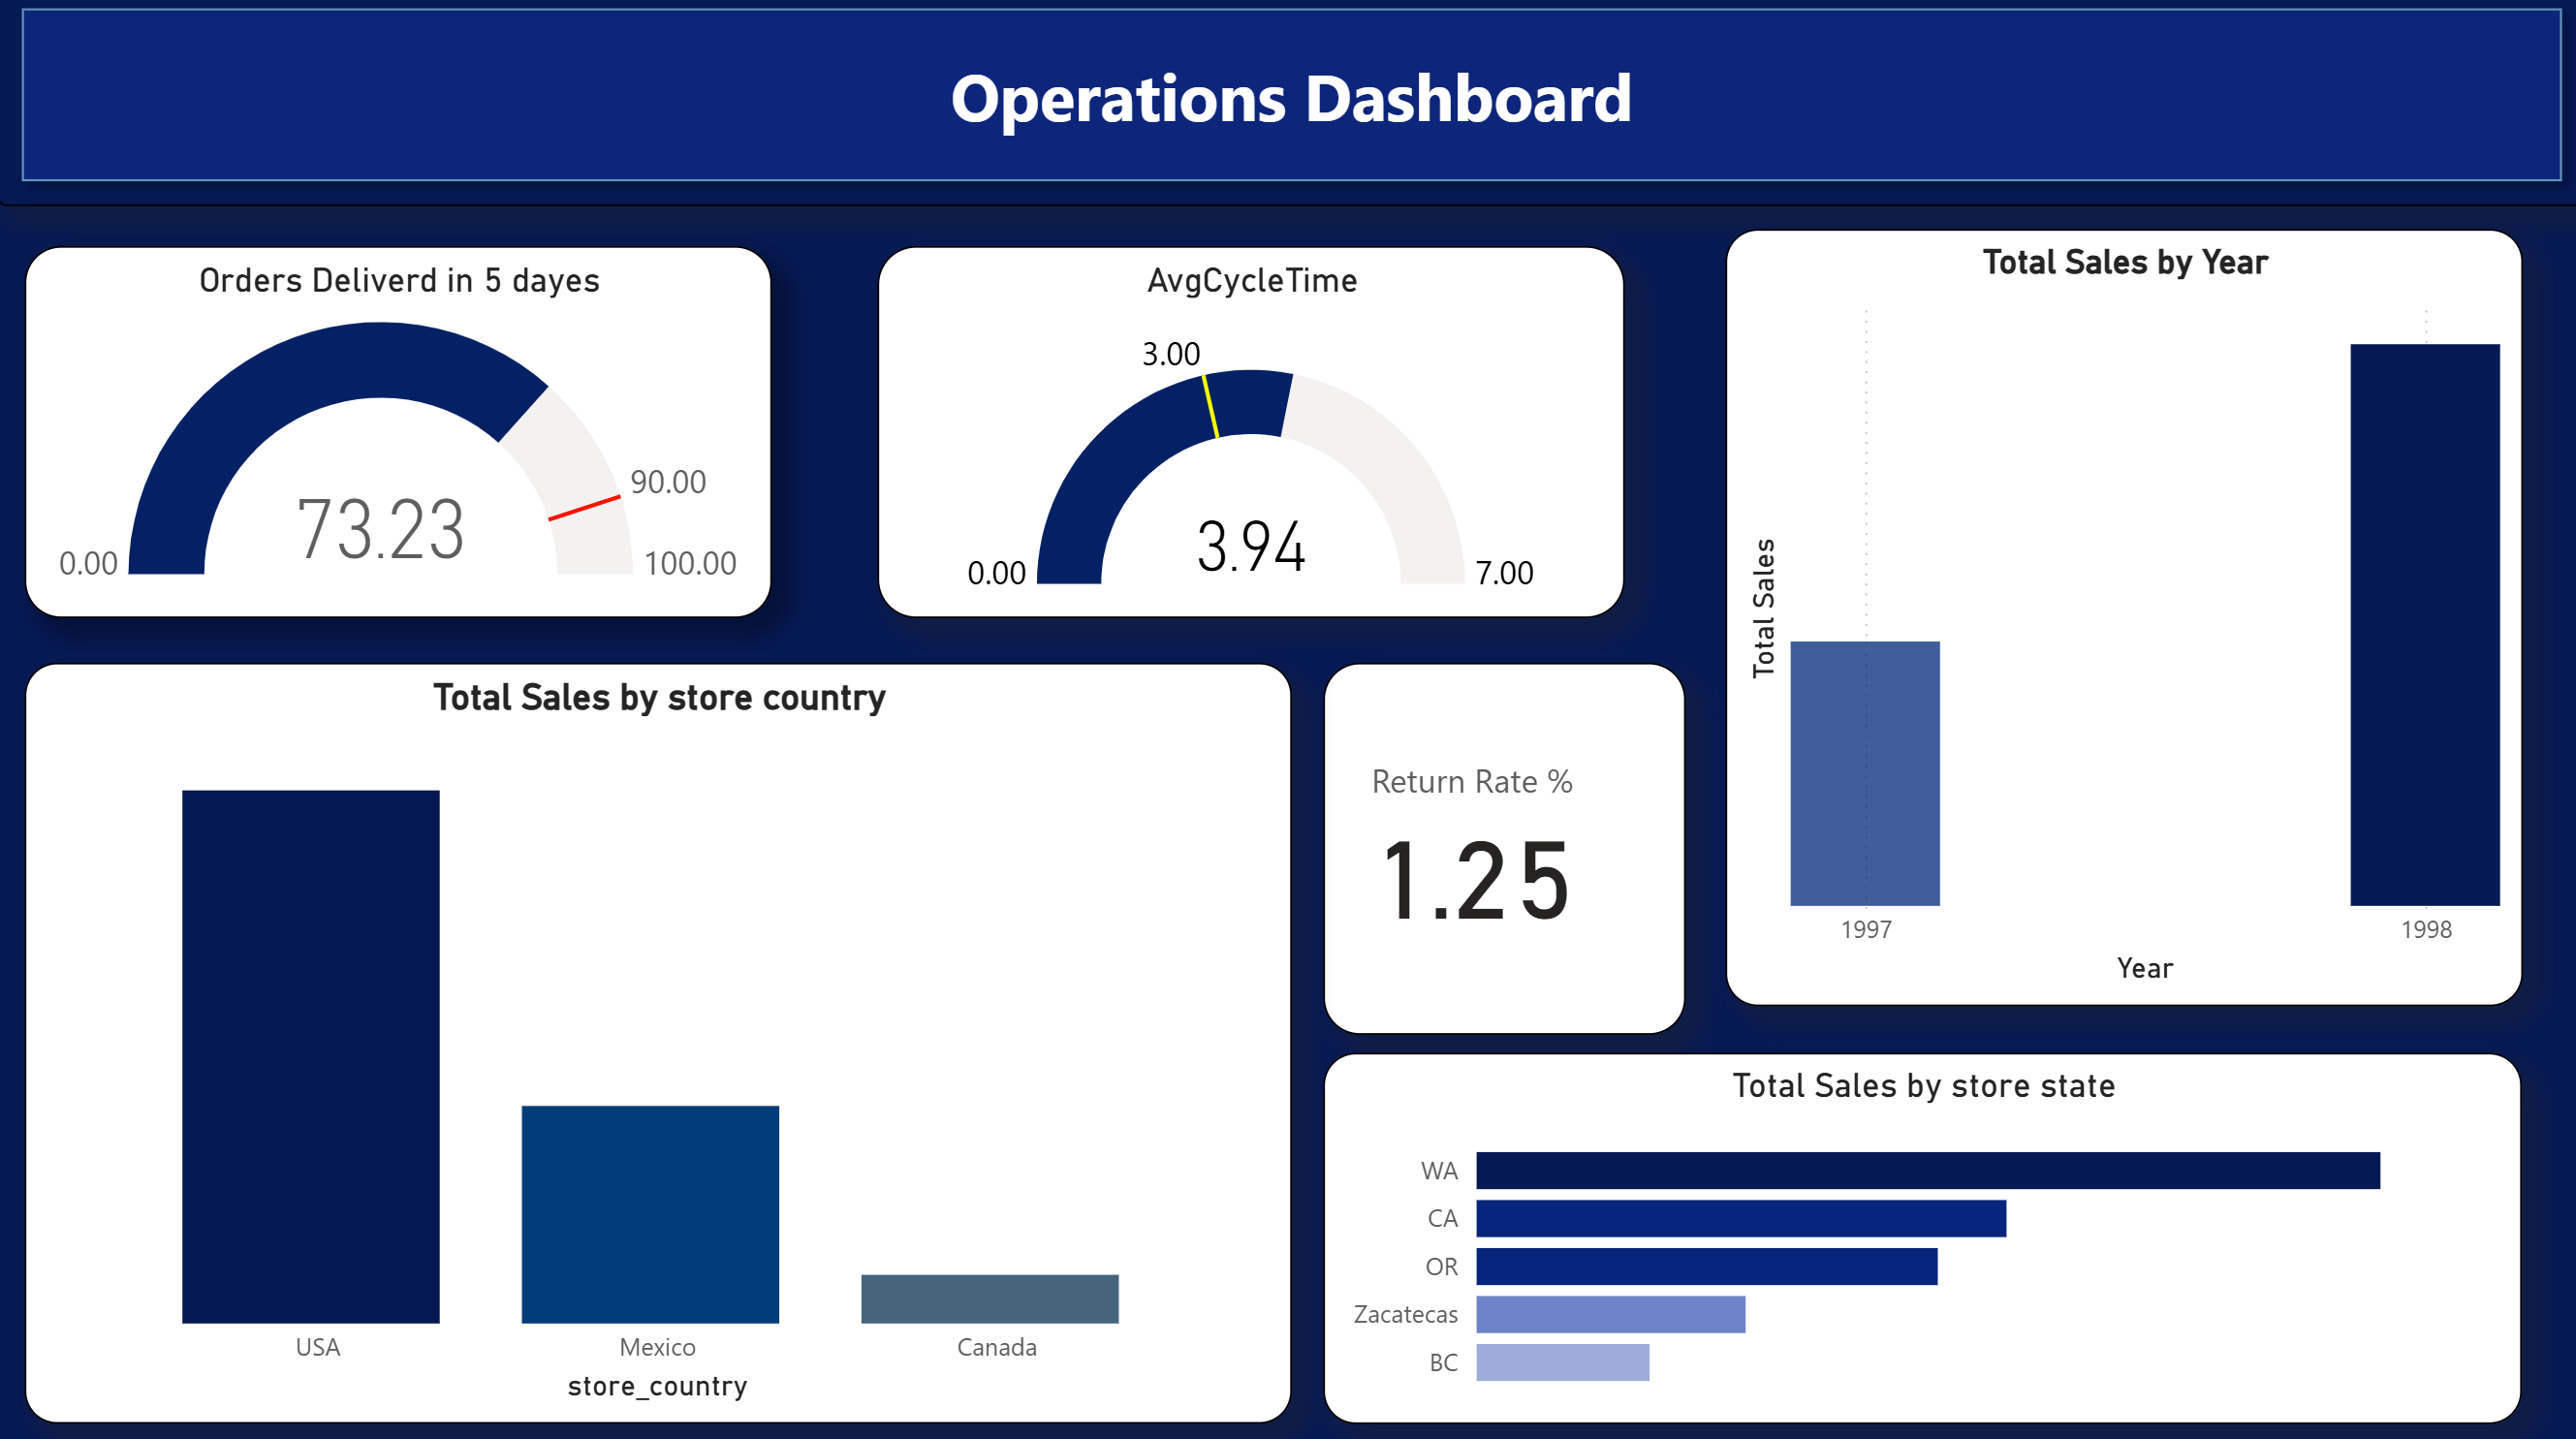The height and width of the screenshot is (1439, 2576).
Task: Click the 'BC' state label
Action: coord(1443,1362)
